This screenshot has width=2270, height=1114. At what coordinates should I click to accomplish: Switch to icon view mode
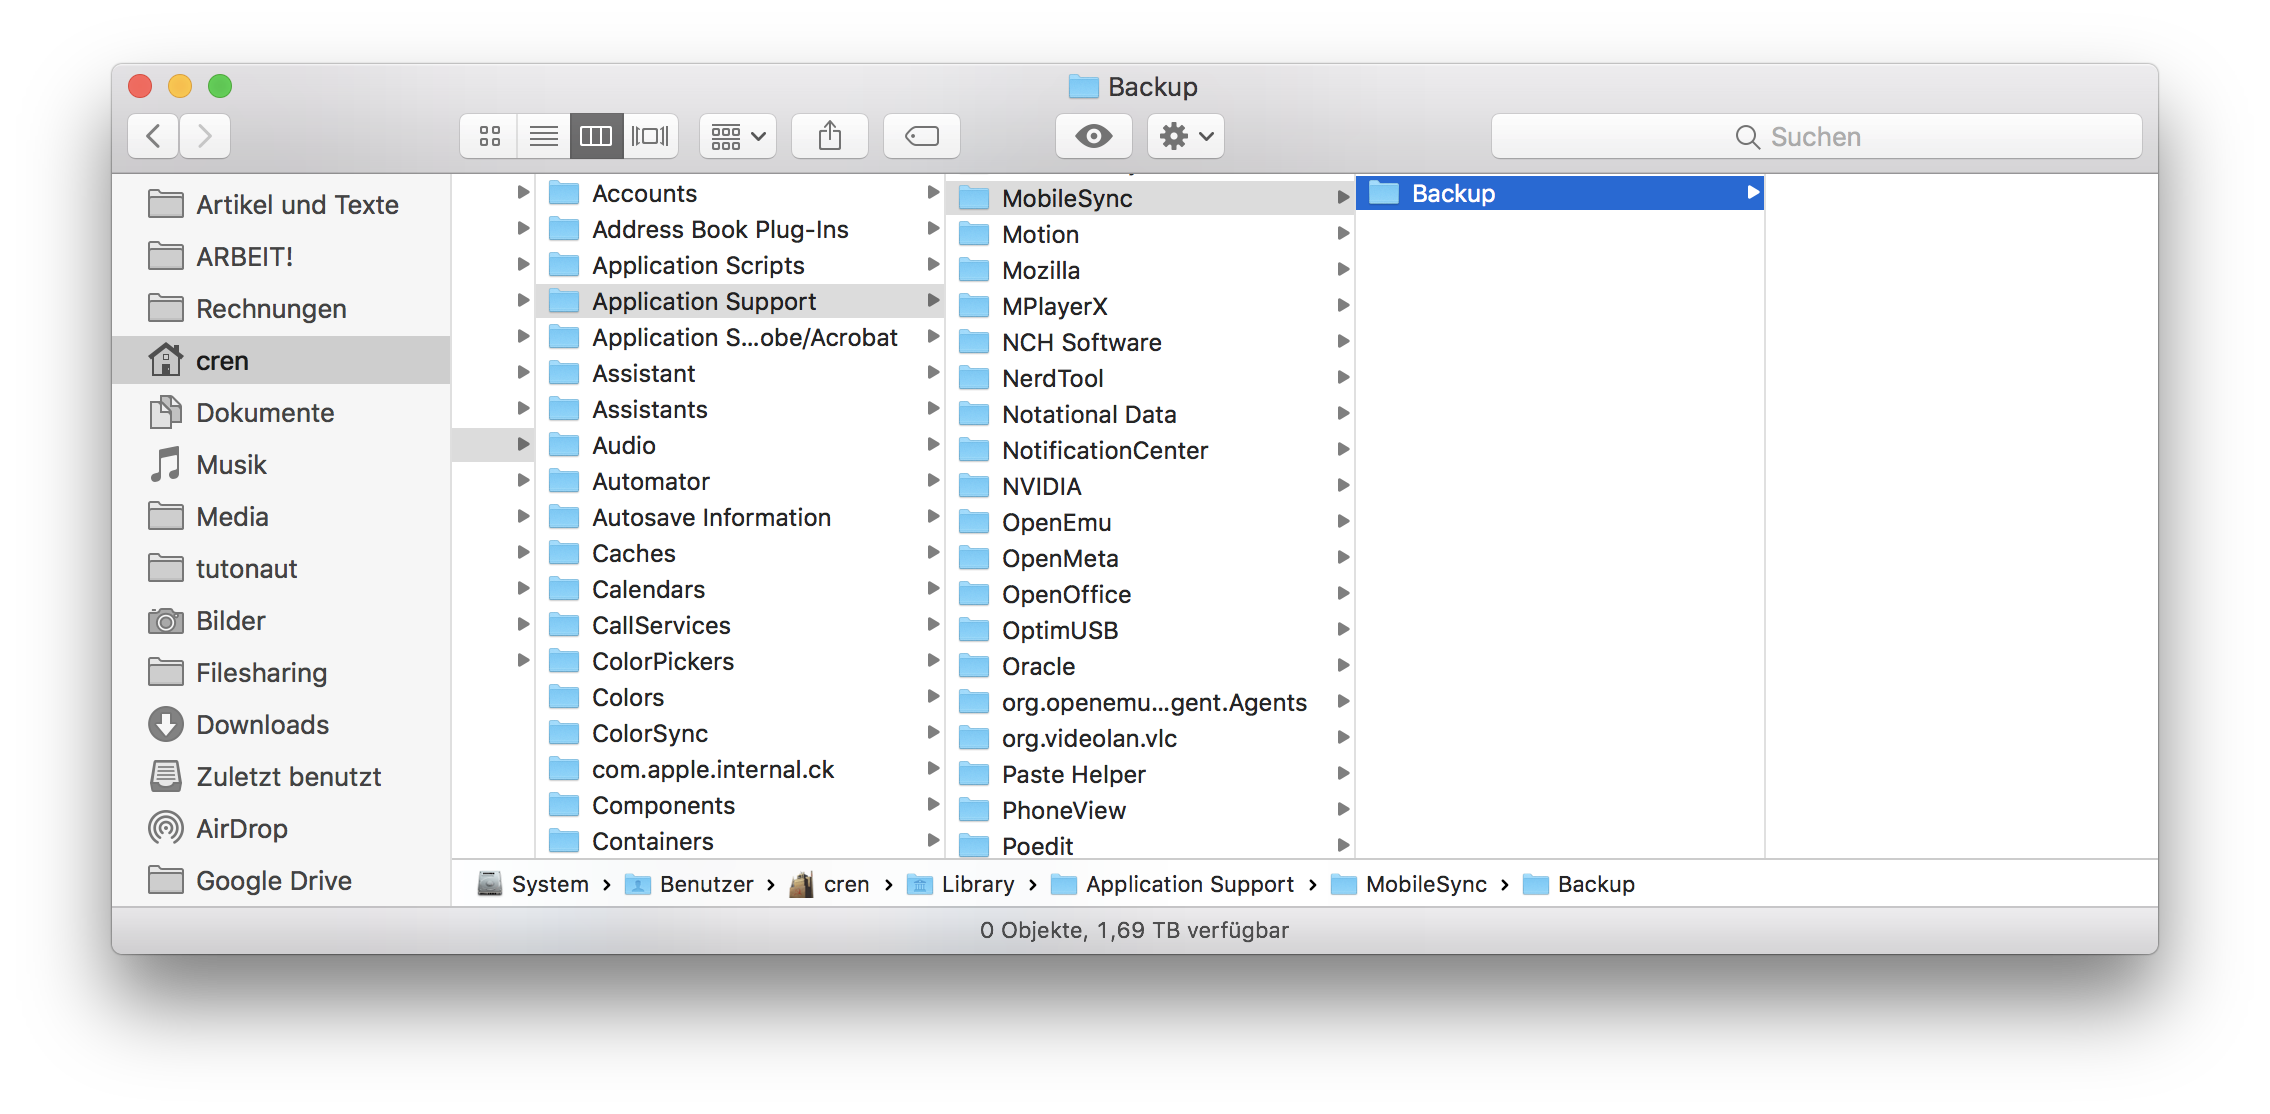(490, 136)
